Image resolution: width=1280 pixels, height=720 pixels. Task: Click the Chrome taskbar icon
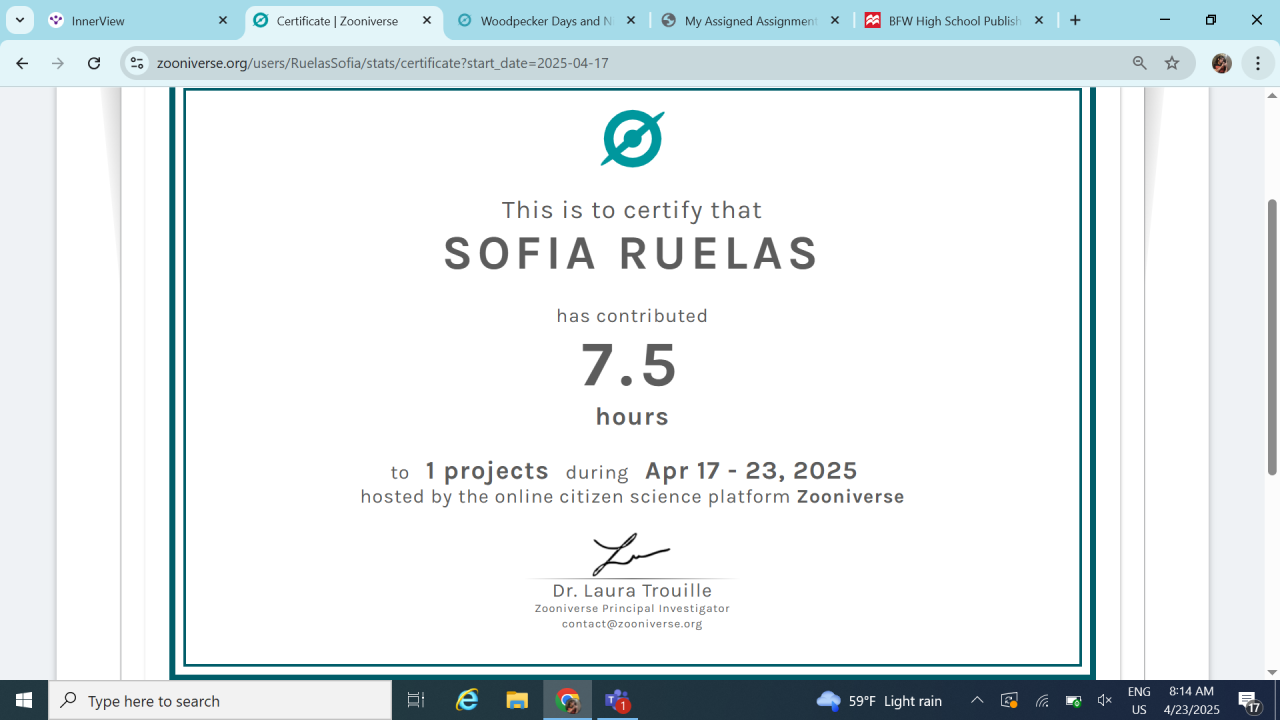click(x=567, y=700)
